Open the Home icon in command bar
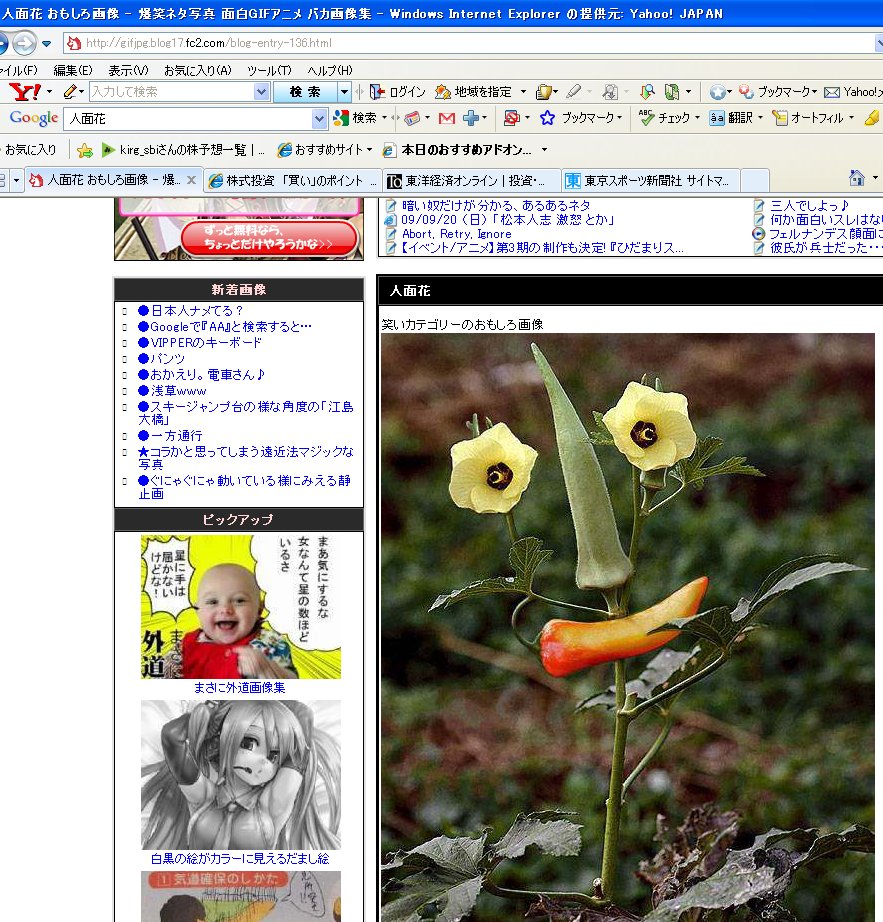 (x=856, y=179)
